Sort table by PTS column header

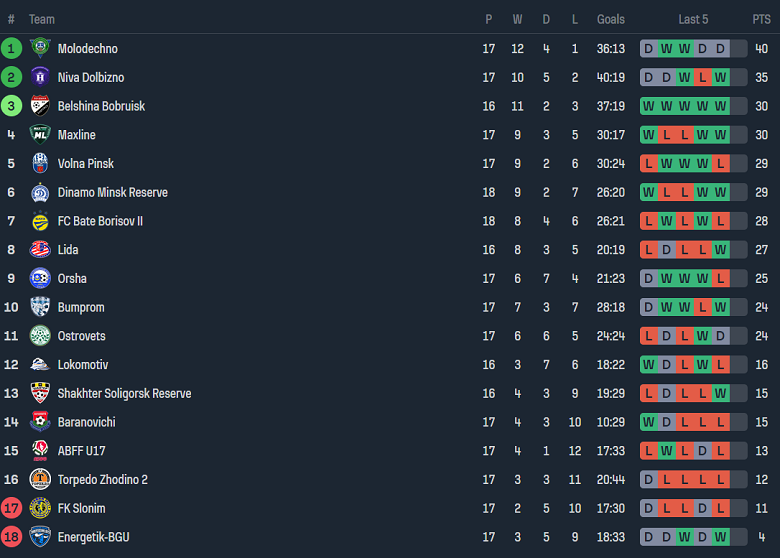tap(761, 19)
